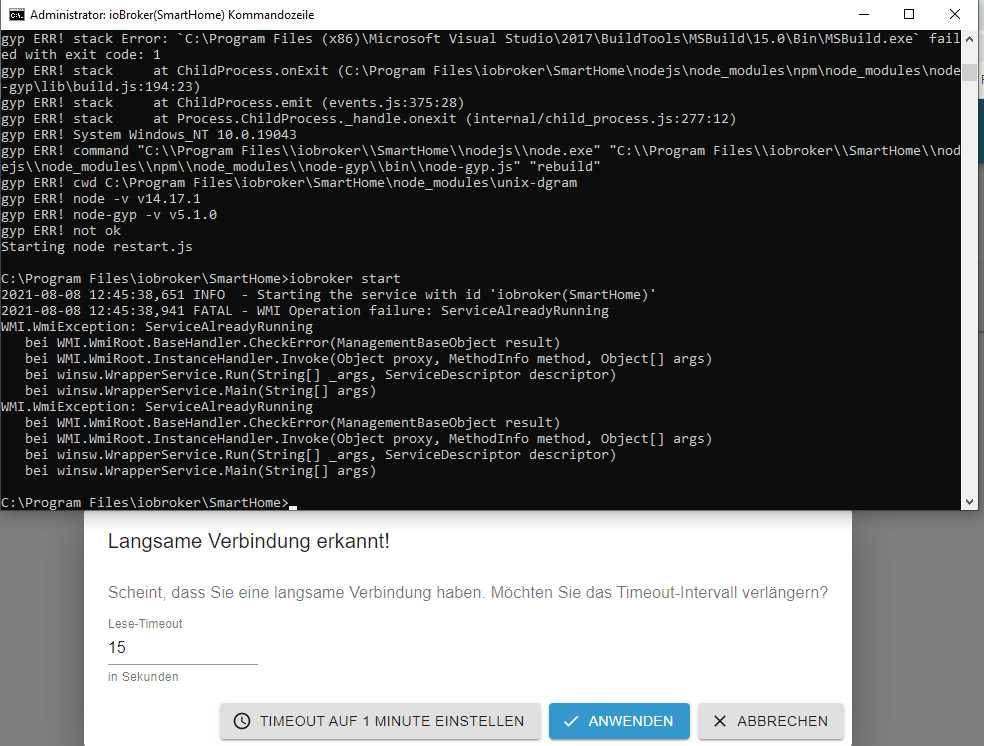Image resolution: width=984 pixels, height=746 pixels.
Task: Click the Lese-Timeout input field
Action: [183, 647]
